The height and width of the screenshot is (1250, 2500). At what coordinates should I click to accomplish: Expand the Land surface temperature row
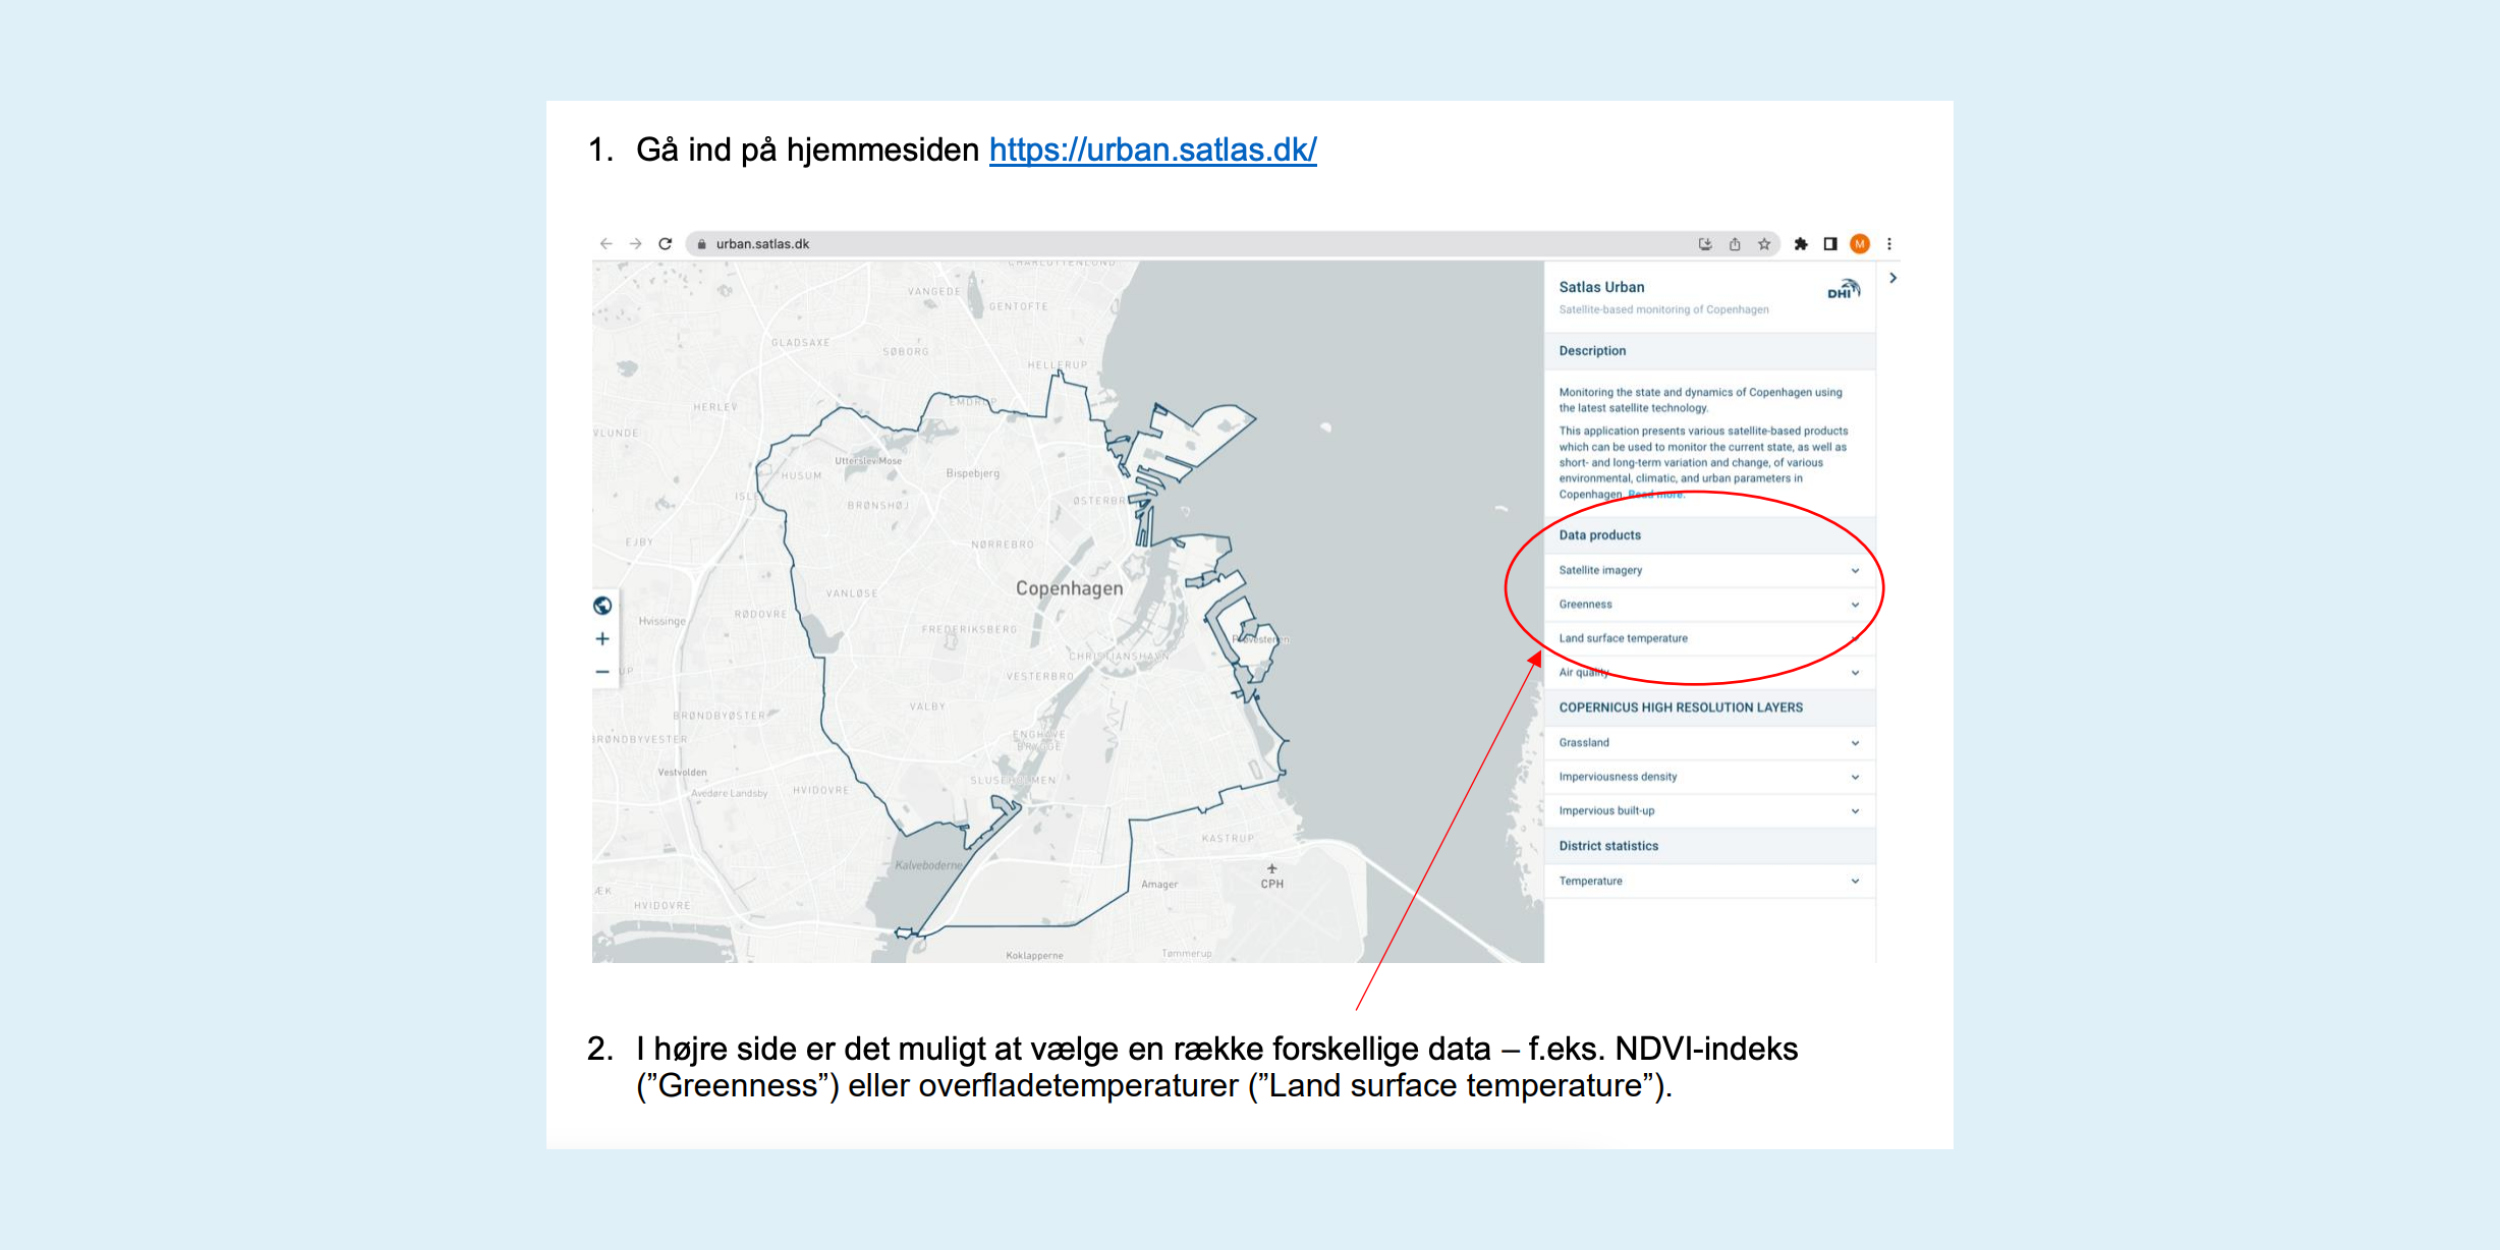click(x=1709, y=638)
